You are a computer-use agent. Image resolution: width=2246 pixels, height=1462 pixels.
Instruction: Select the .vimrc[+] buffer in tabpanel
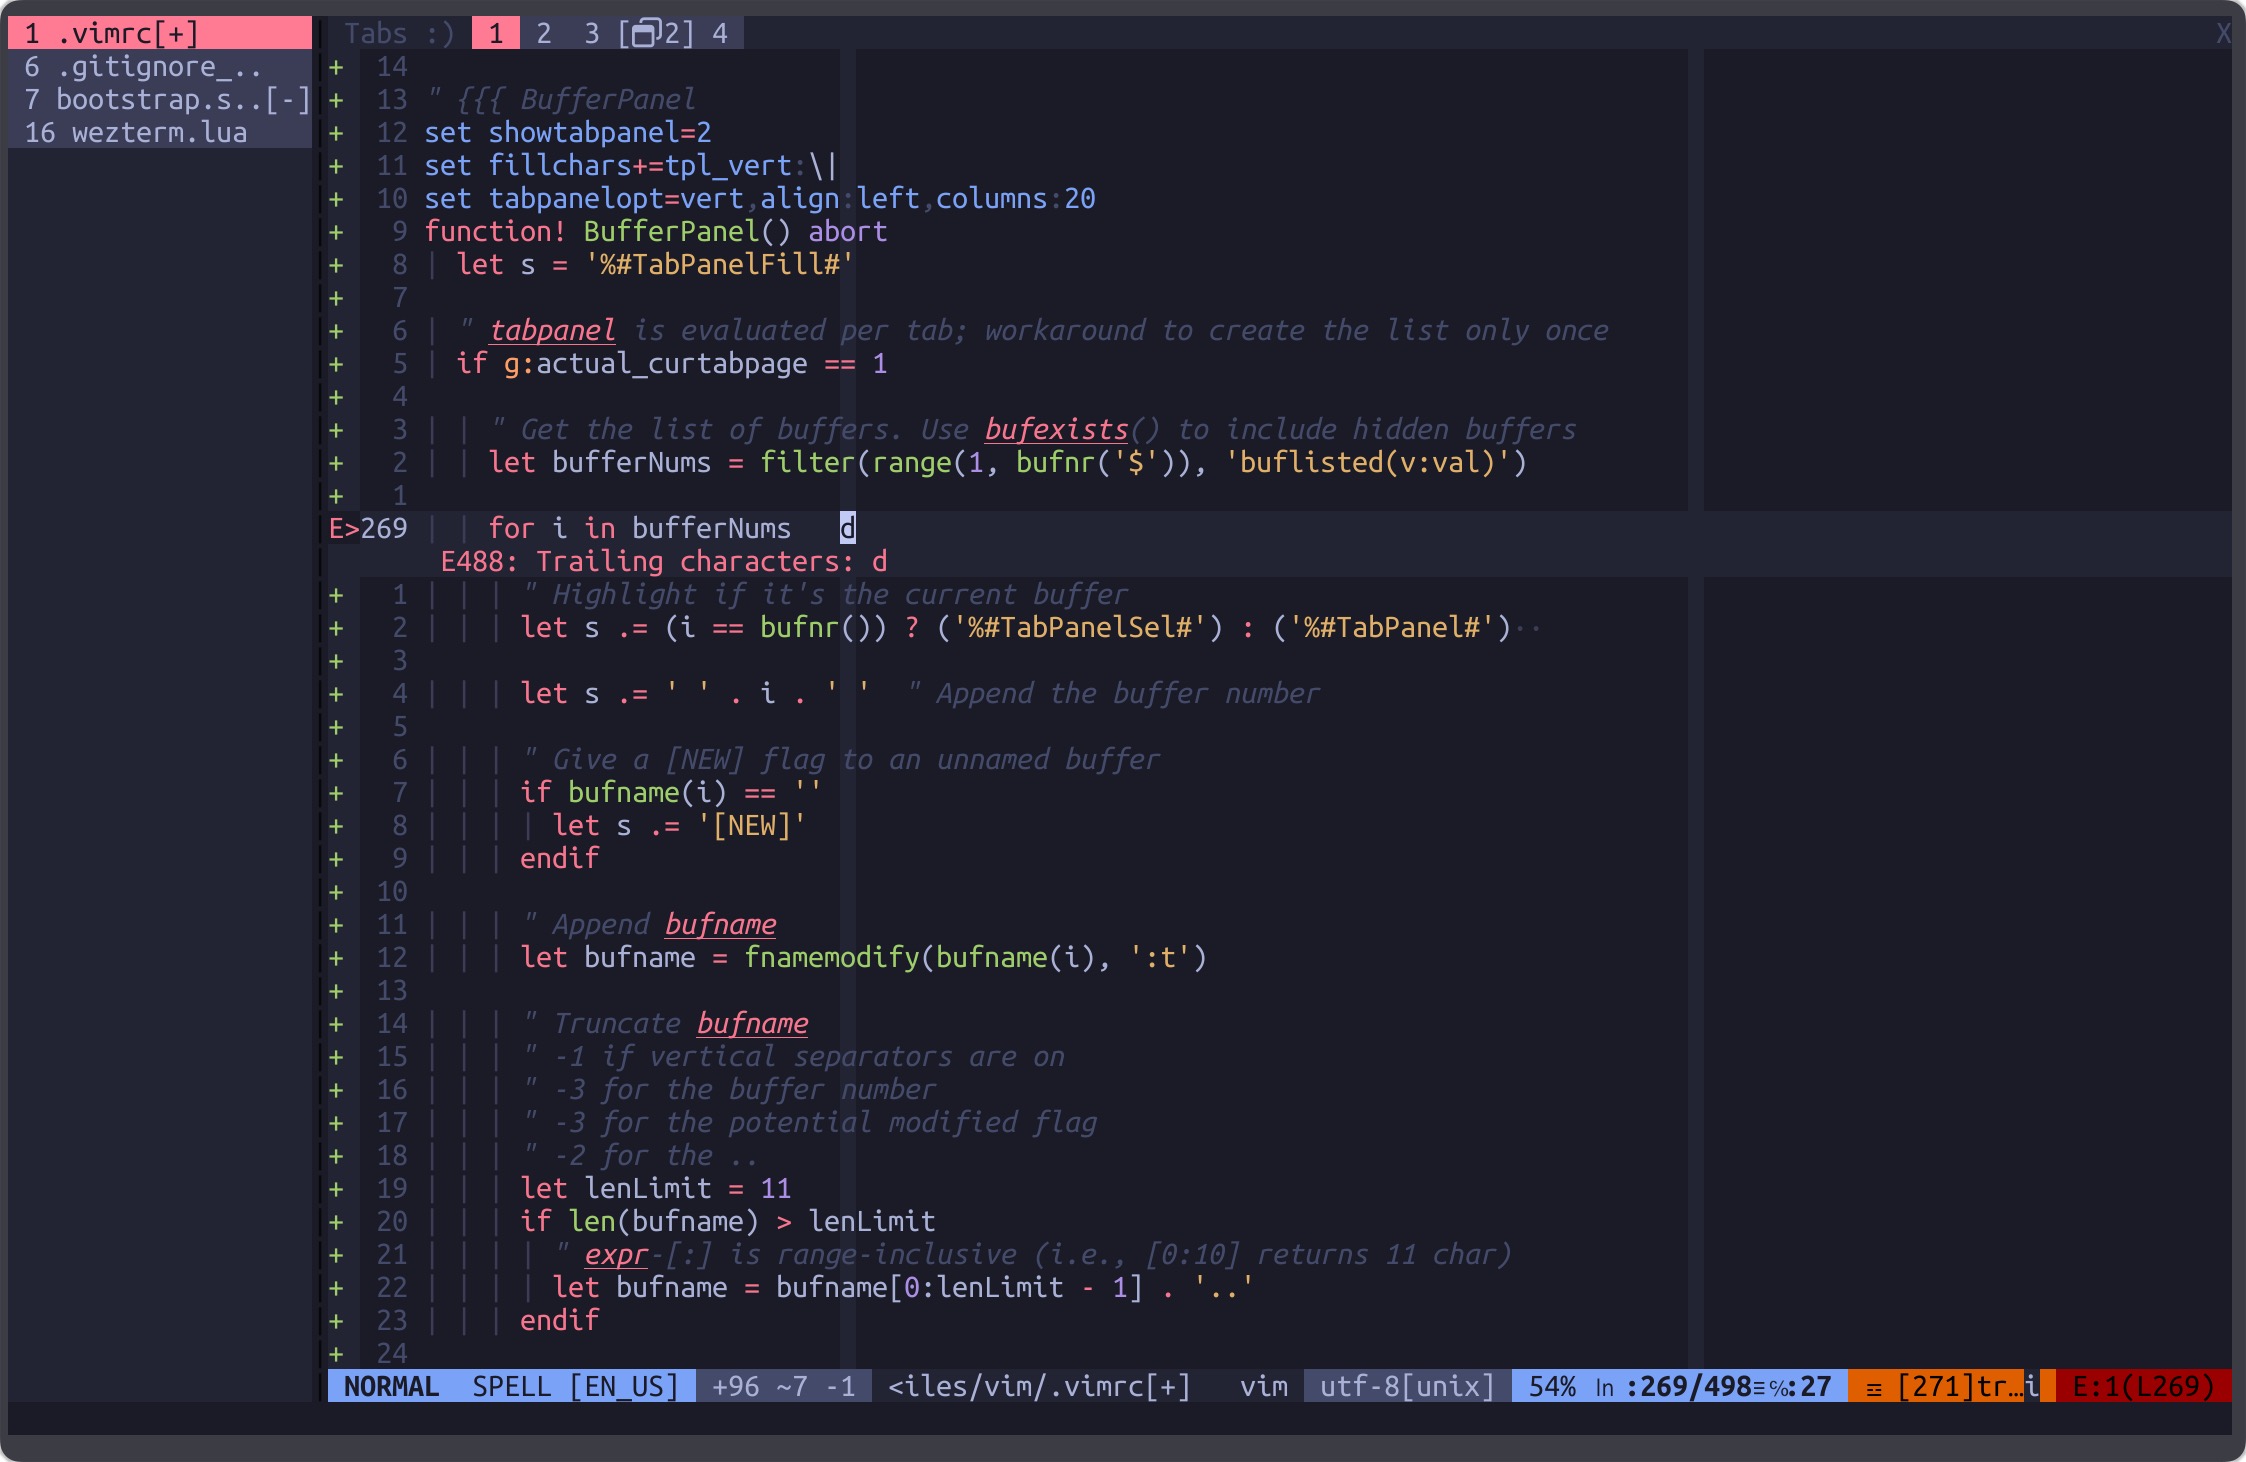(x=160, y=33)
